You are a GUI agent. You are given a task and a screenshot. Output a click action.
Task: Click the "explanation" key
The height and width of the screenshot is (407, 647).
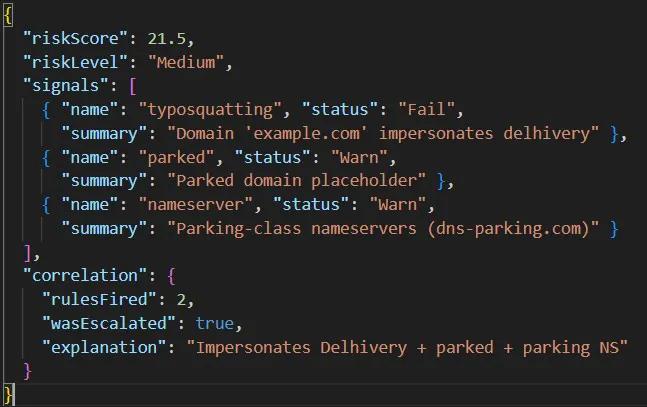click(104, 347)
